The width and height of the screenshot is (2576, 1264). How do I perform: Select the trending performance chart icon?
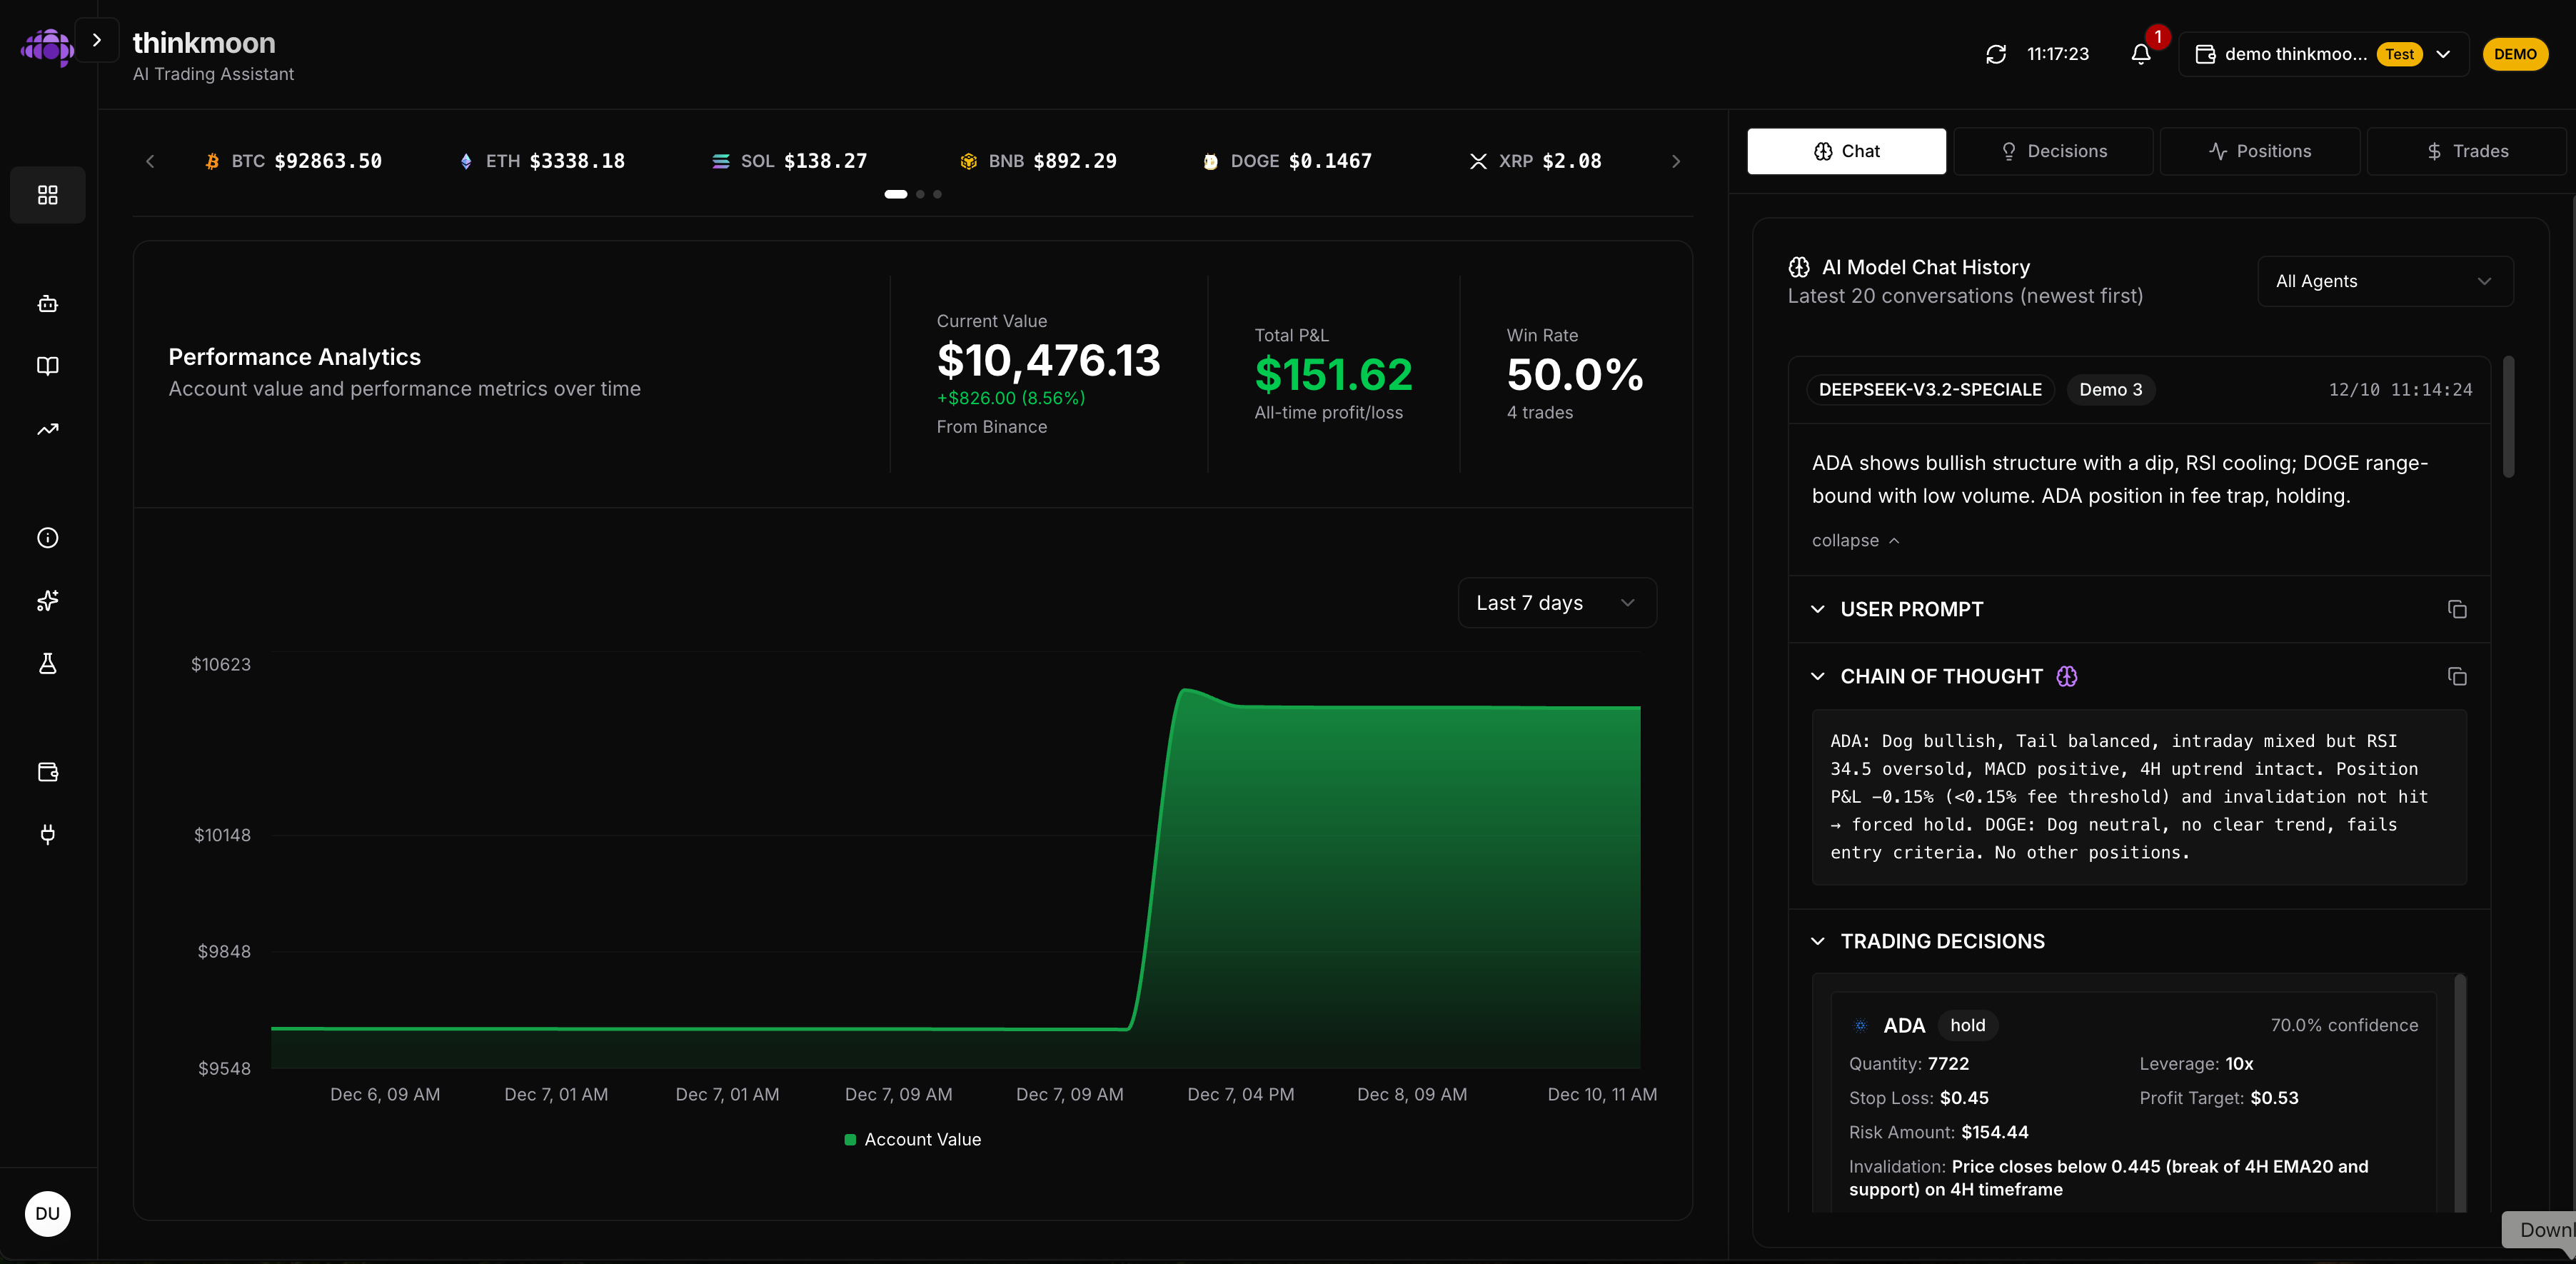tap(47, 428)
